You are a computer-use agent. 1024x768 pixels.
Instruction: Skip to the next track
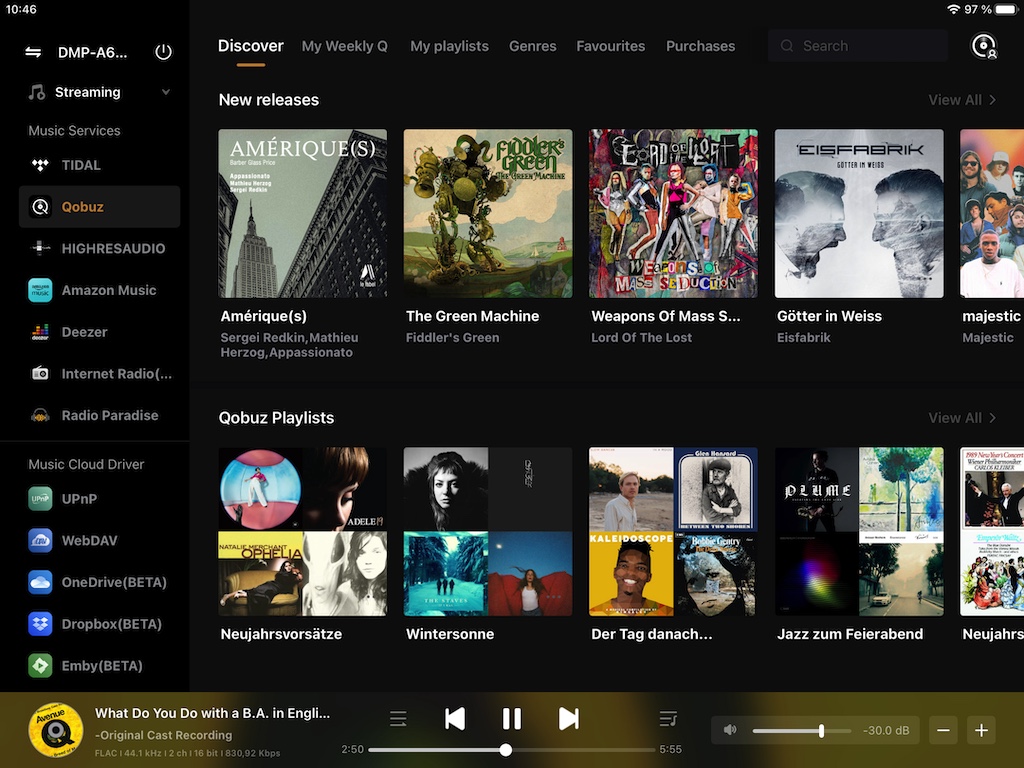tap(569, 719)
